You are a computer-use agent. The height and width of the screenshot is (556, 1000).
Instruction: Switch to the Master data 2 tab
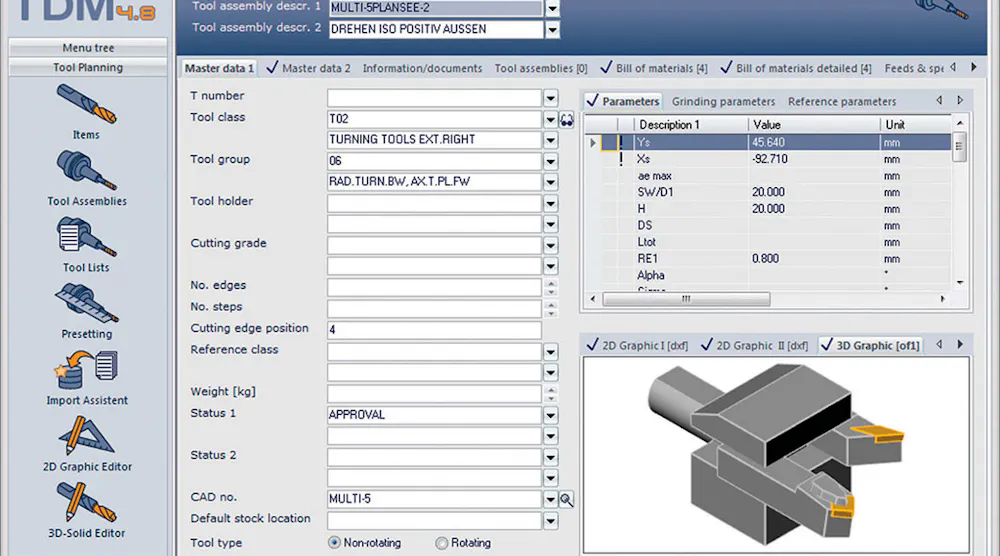click(309, 68)
